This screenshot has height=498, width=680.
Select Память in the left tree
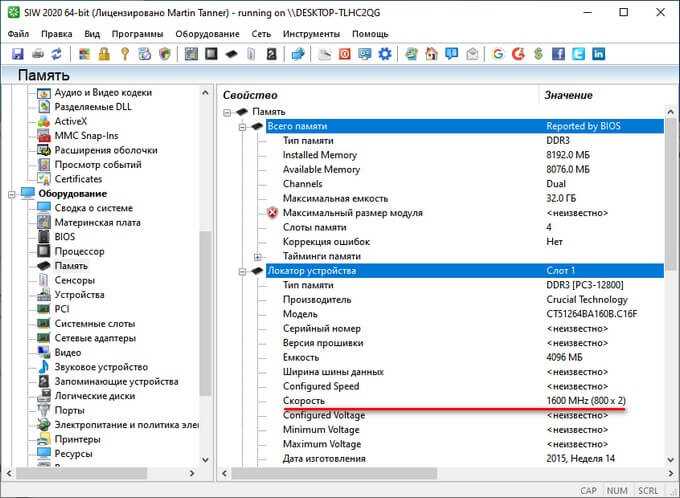pos(71,265)
